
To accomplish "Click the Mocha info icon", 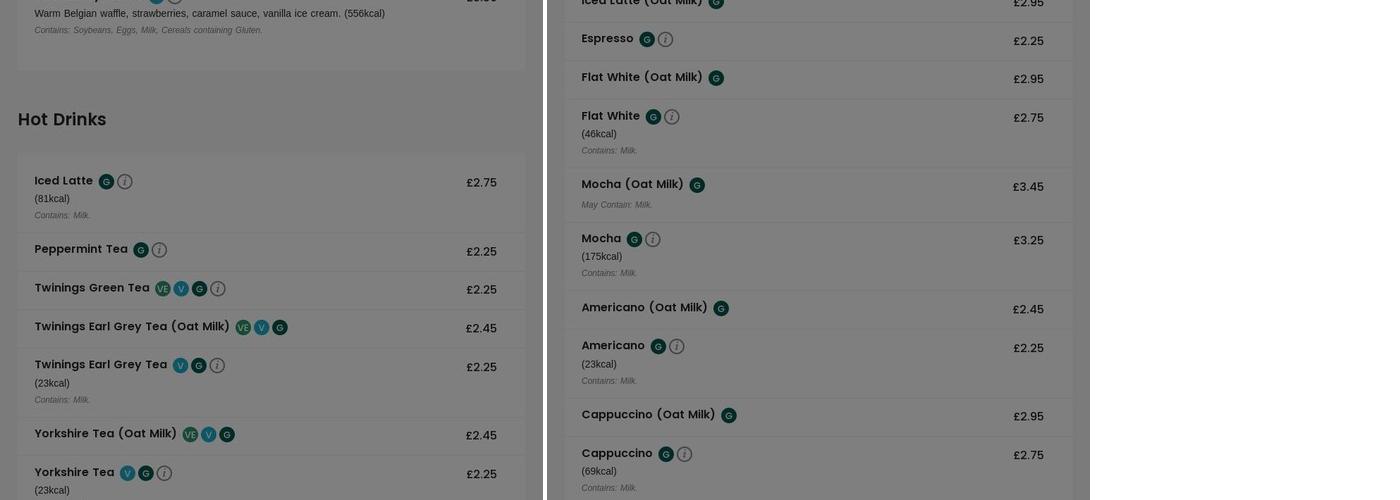I will 653,240.
